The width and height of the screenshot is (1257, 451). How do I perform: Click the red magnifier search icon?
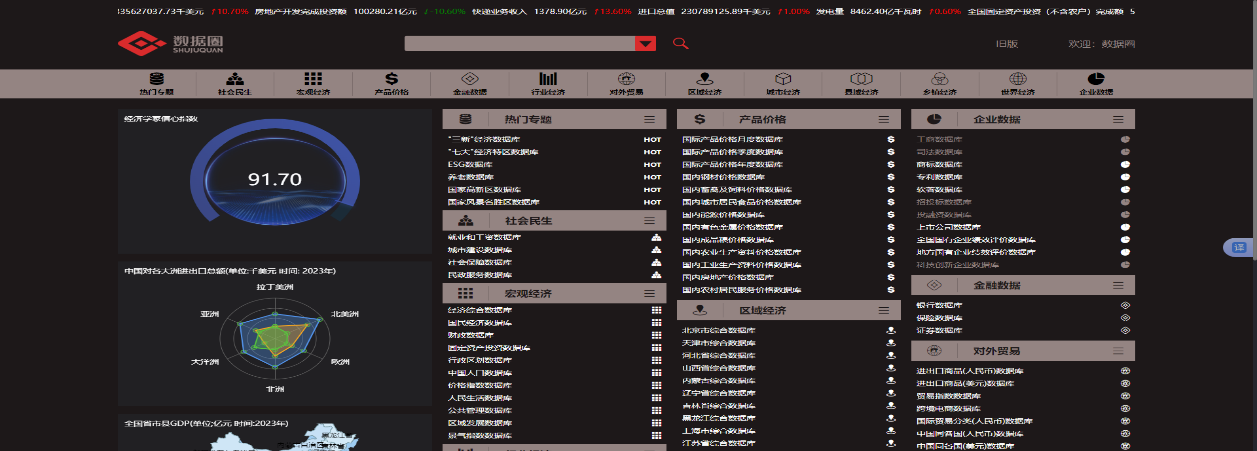click(681, 43)
